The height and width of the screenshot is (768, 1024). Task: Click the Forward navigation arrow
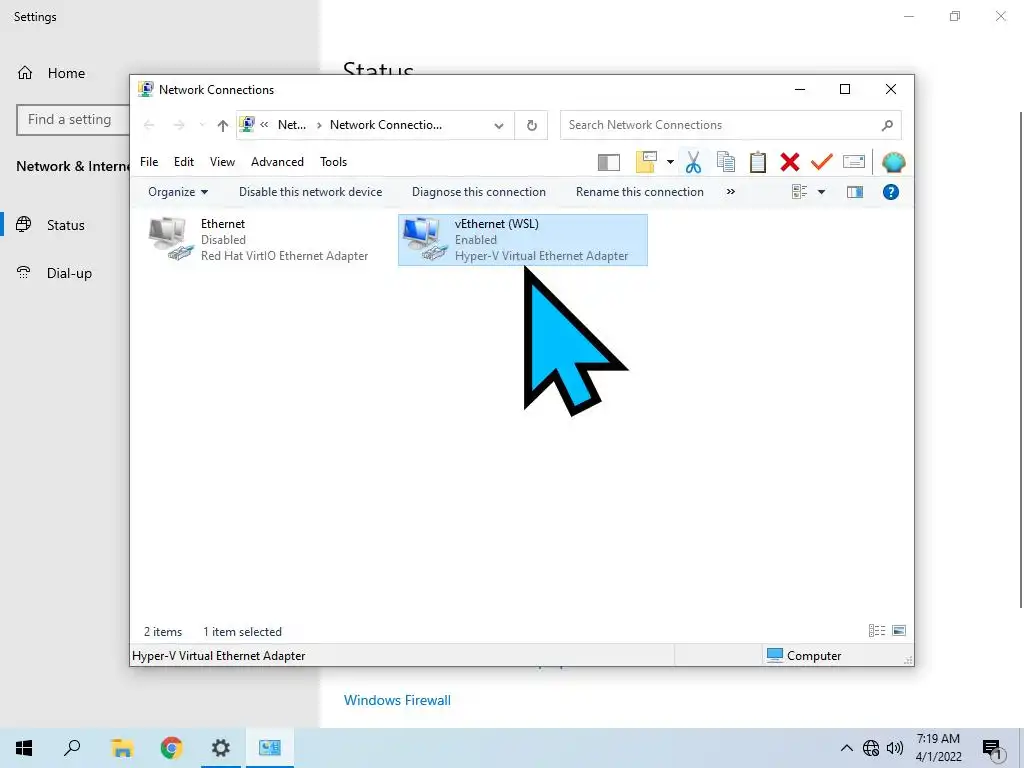point(179,125)
